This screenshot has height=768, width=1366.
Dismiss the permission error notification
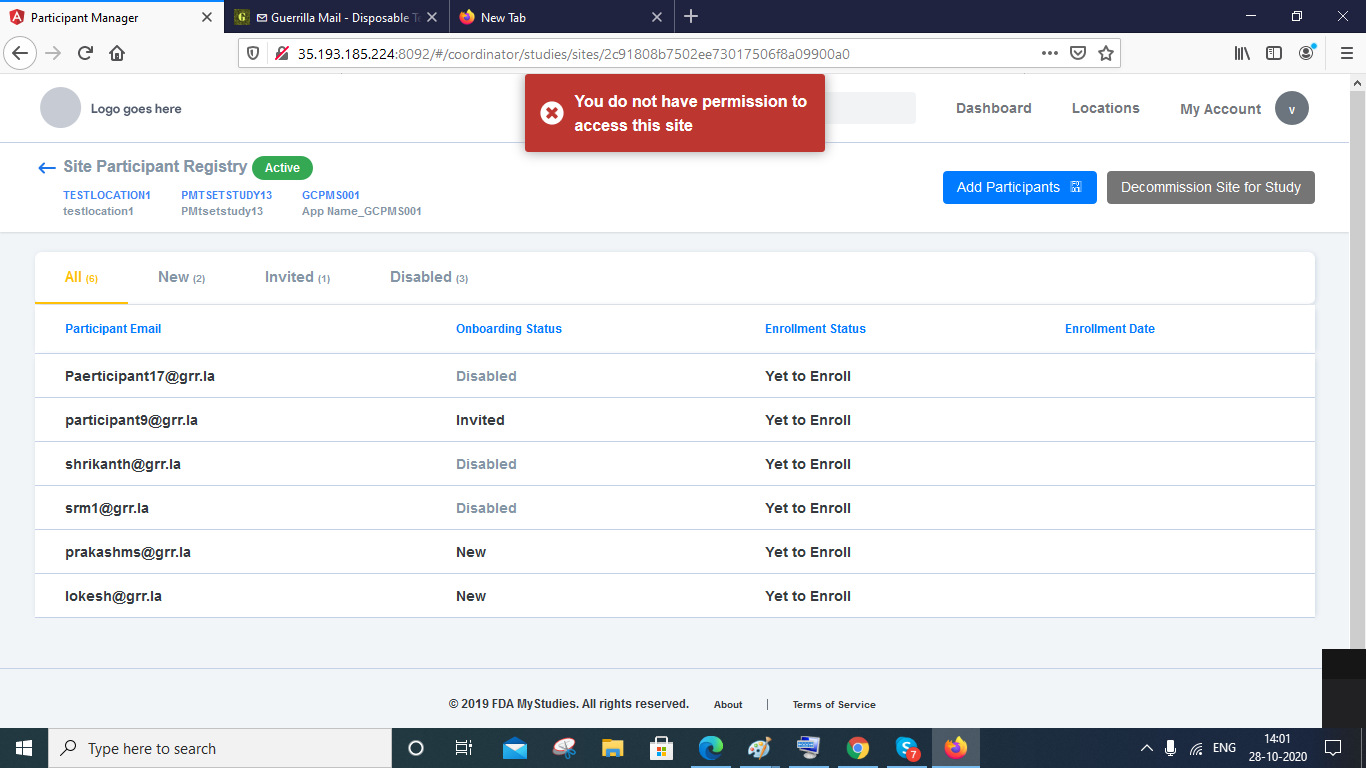point(554,113)
